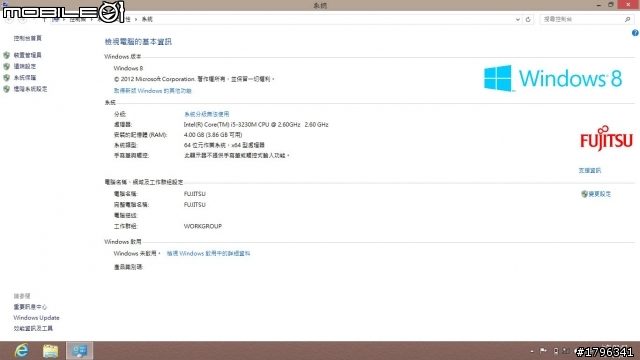Select the 64 位元作業系統 system type text
The width and height of the screenshot is (640, 360).
pos(224,145)
